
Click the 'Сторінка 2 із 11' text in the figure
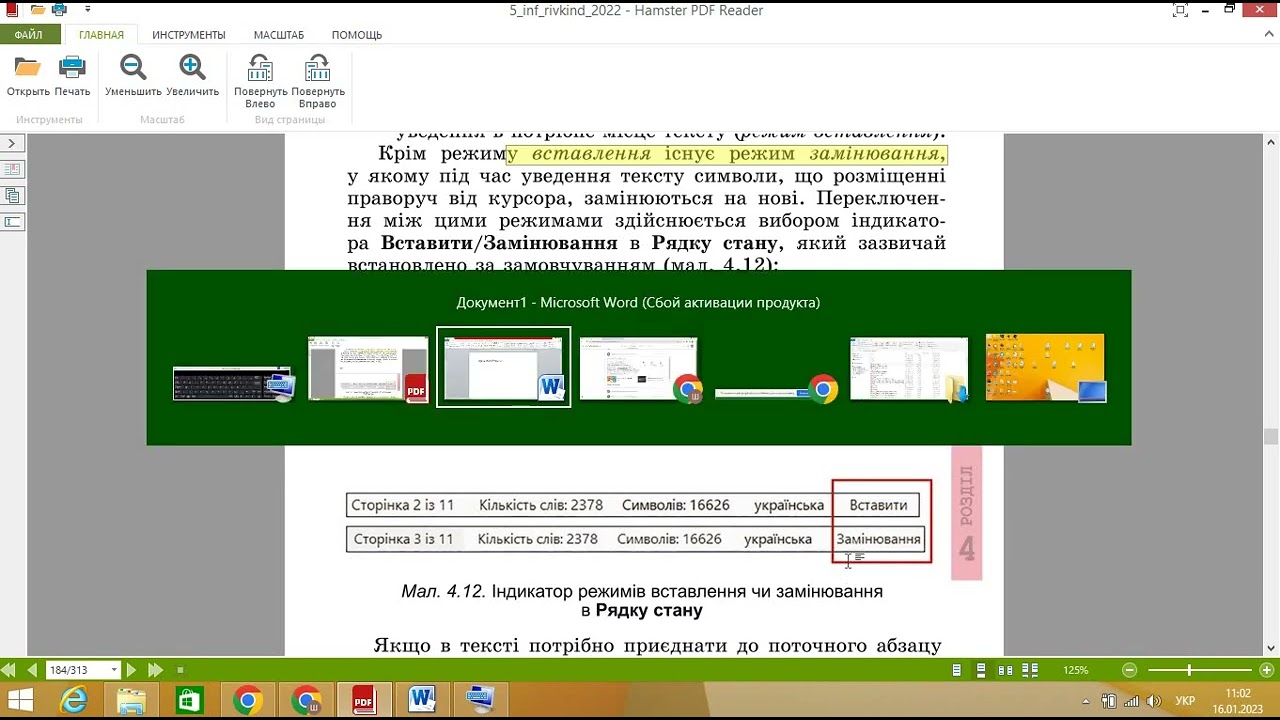(403, 506)
